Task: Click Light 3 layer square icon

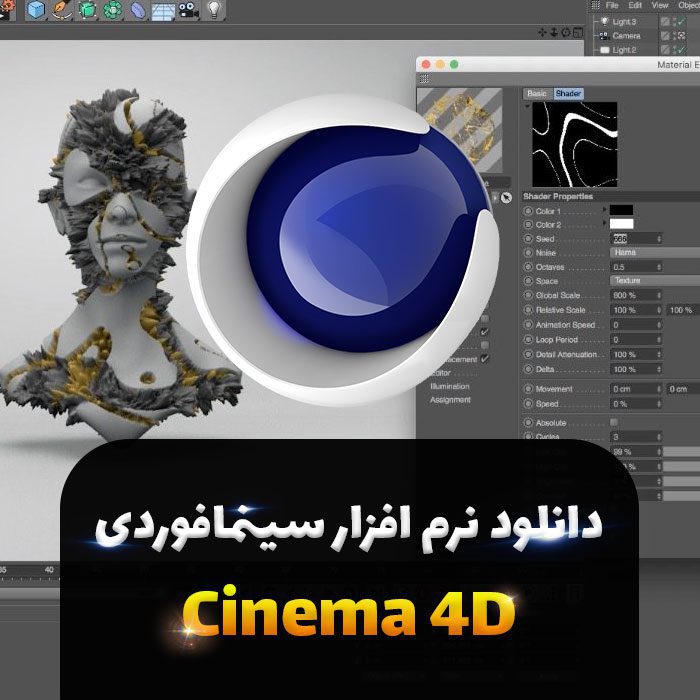Action: tap(665, 21)
